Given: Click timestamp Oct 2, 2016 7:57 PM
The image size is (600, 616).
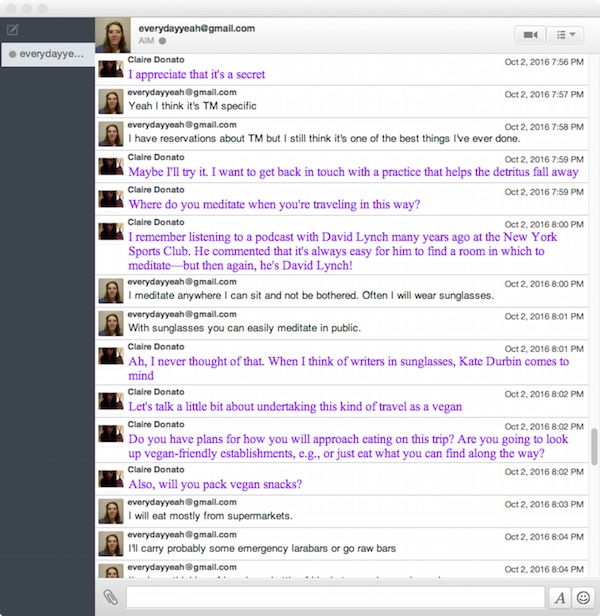Looking at the screenshot, I should click(x=544, y=95).
